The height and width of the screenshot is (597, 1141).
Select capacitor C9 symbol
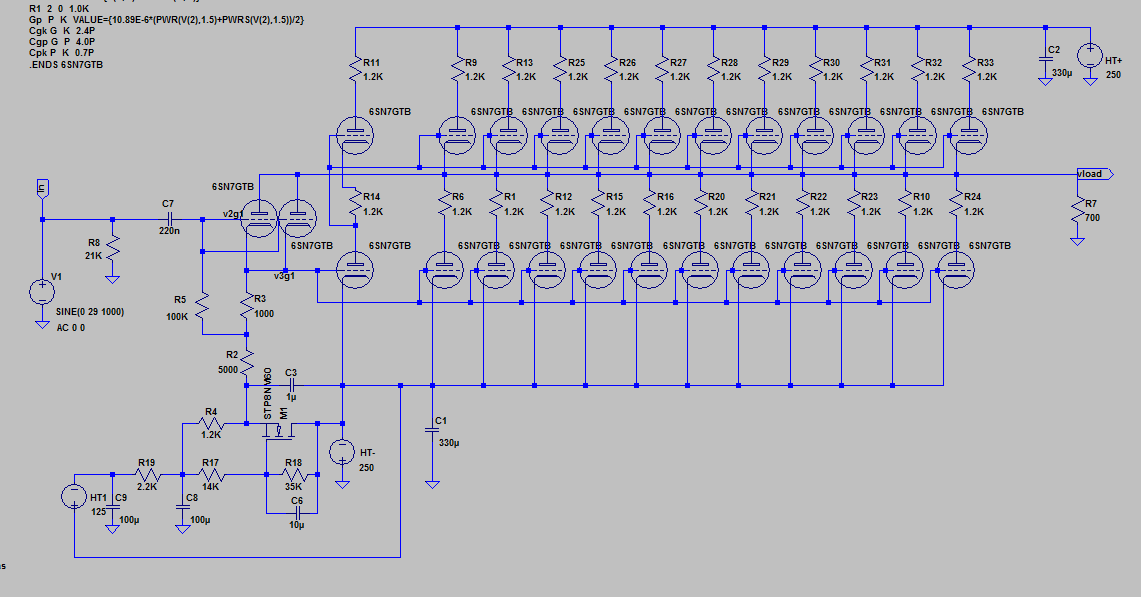112,505
